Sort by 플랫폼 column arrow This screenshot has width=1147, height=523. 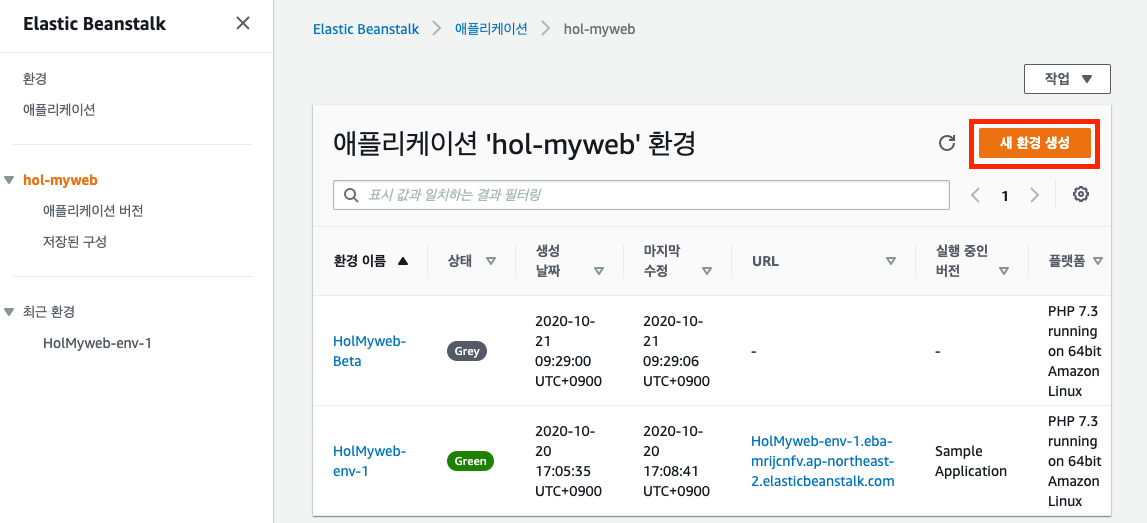point(1097,261)
